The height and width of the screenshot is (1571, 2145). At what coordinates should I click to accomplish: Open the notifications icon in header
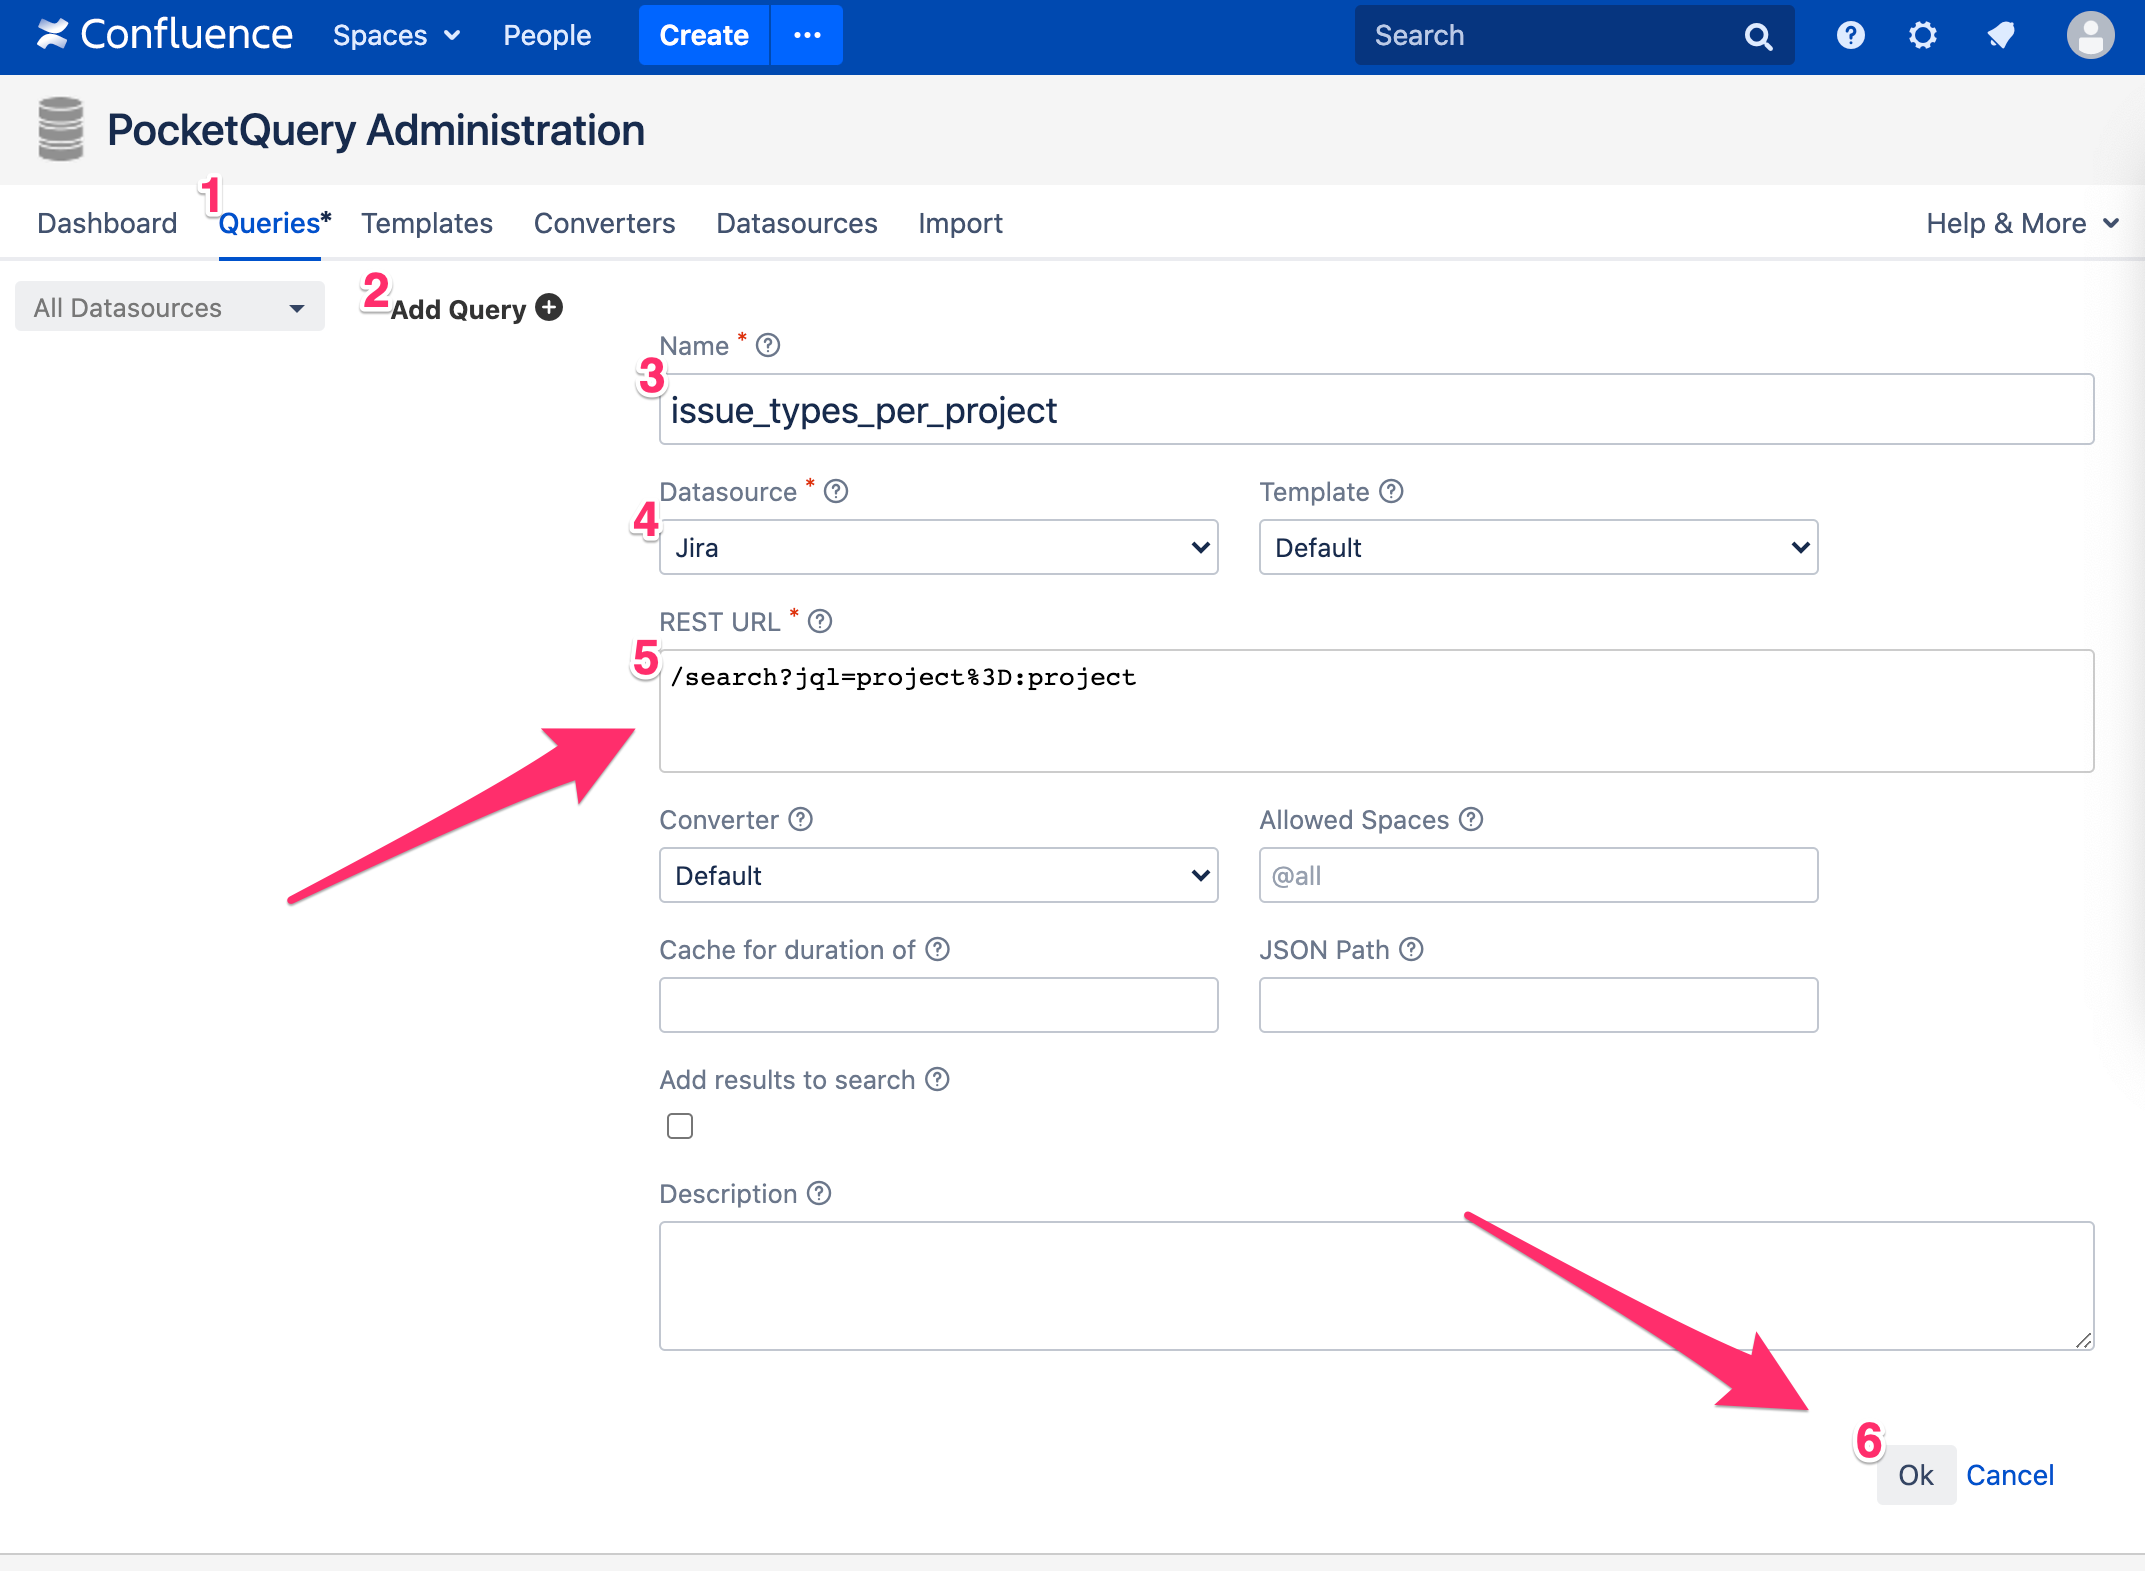[x=2000, y=35]
